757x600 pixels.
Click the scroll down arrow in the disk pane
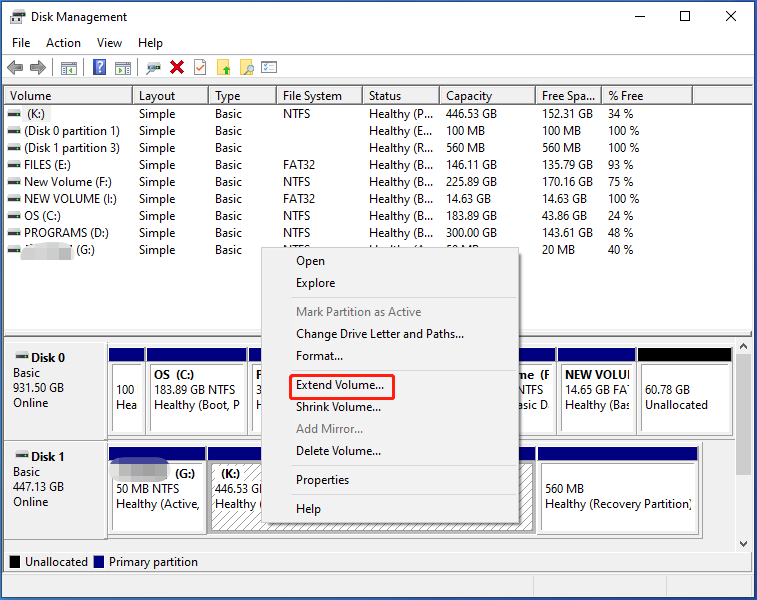click(x=743, y=544)
